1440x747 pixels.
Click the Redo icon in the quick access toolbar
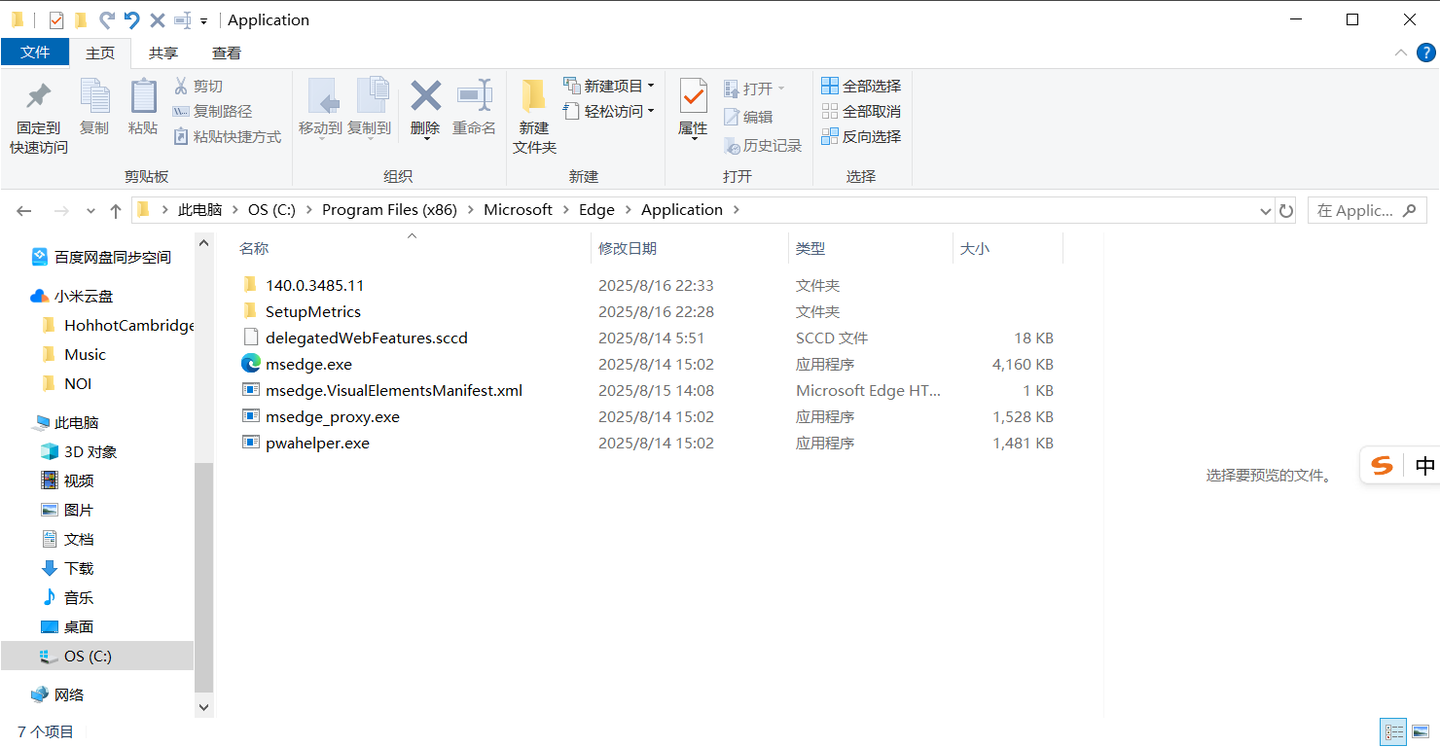pyautogui.click(x=107, y=20)
